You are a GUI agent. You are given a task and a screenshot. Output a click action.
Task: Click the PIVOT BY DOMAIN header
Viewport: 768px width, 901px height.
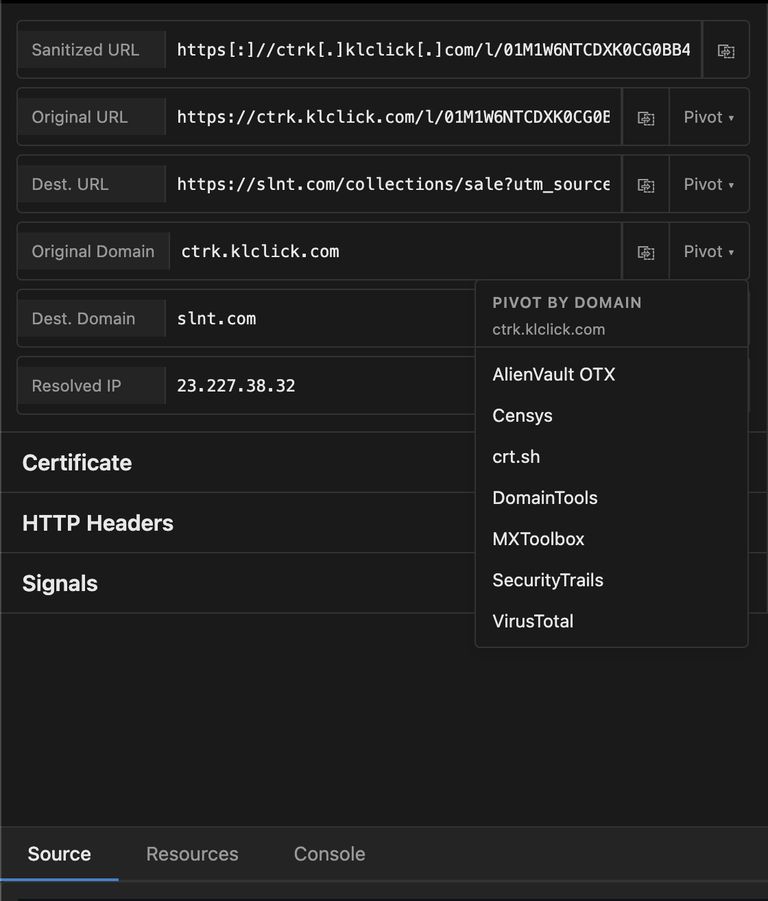(x=567, y=303)
